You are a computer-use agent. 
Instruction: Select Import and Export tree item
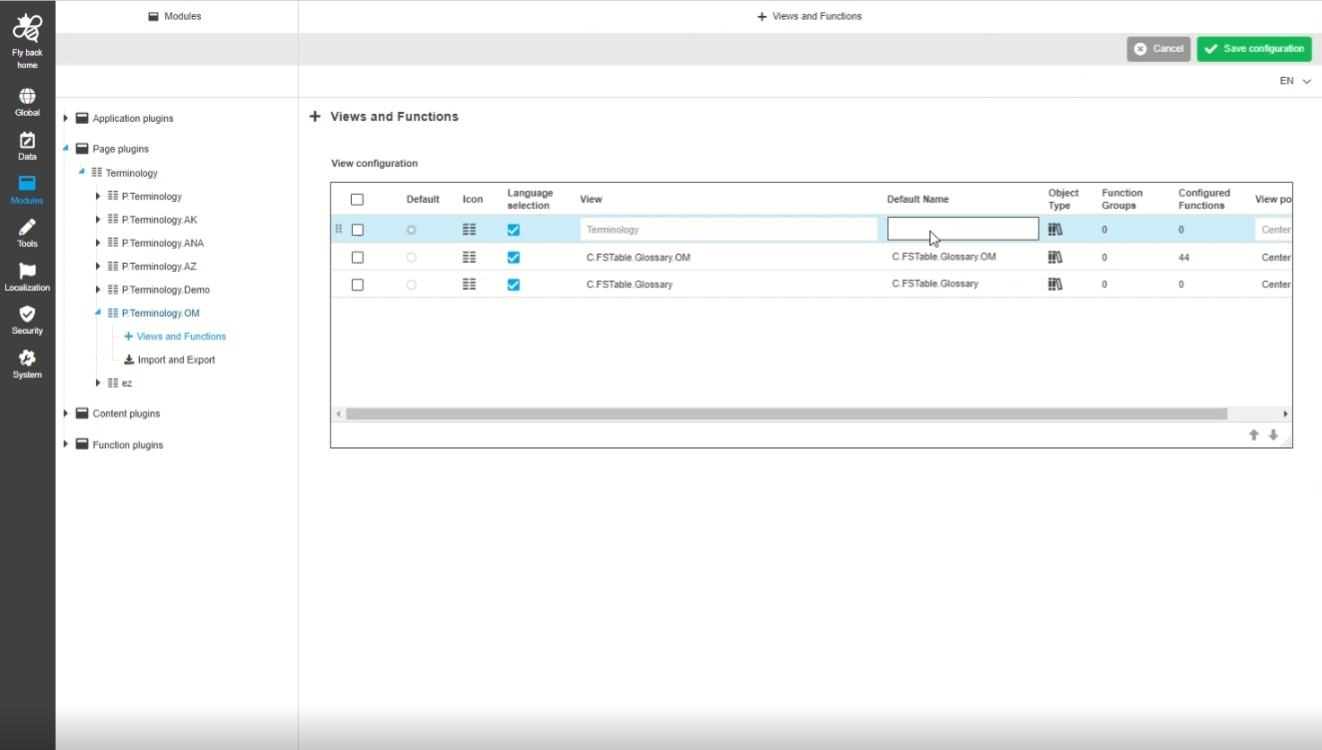click(176, 360)
